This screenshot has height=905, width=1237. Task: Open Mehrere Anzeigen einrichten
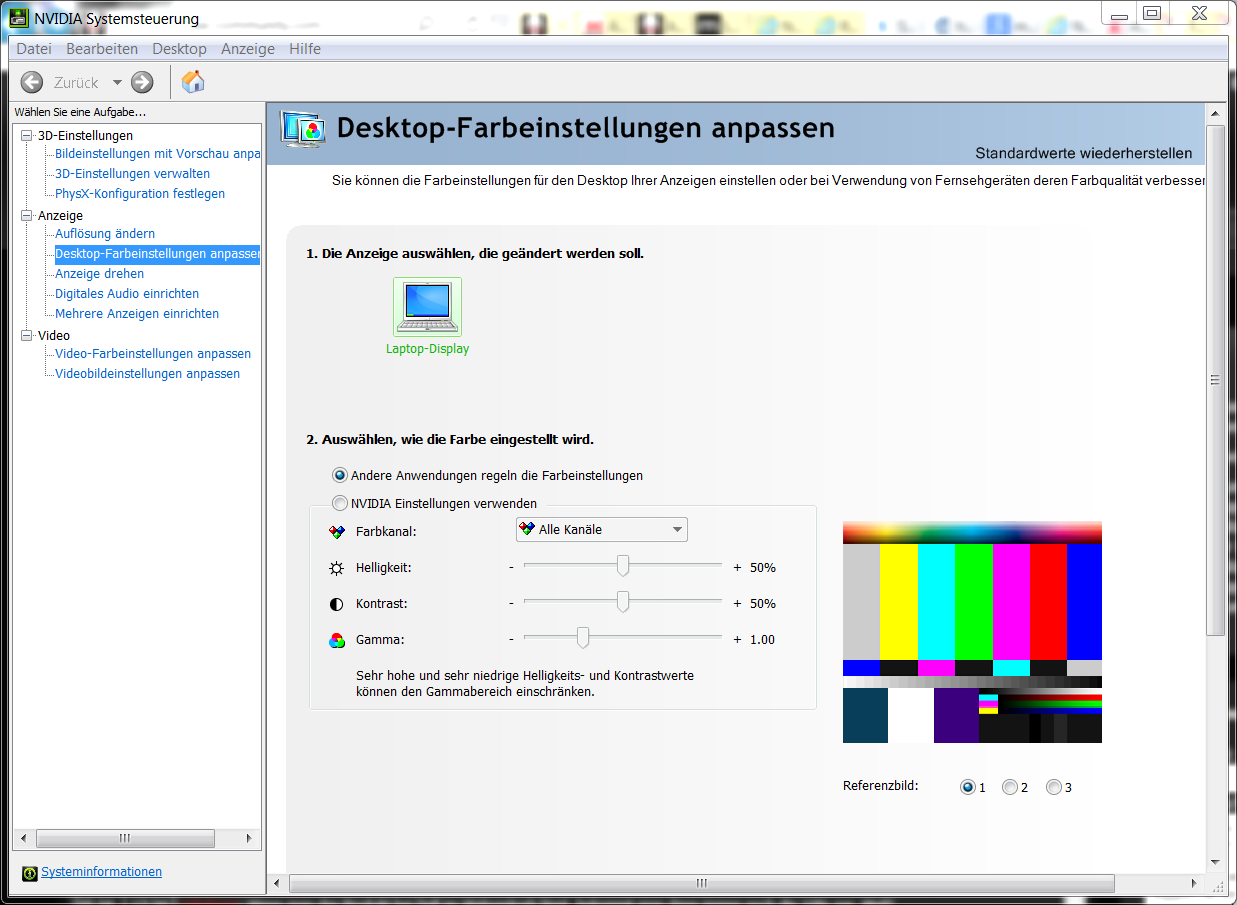tap(137, 314)
